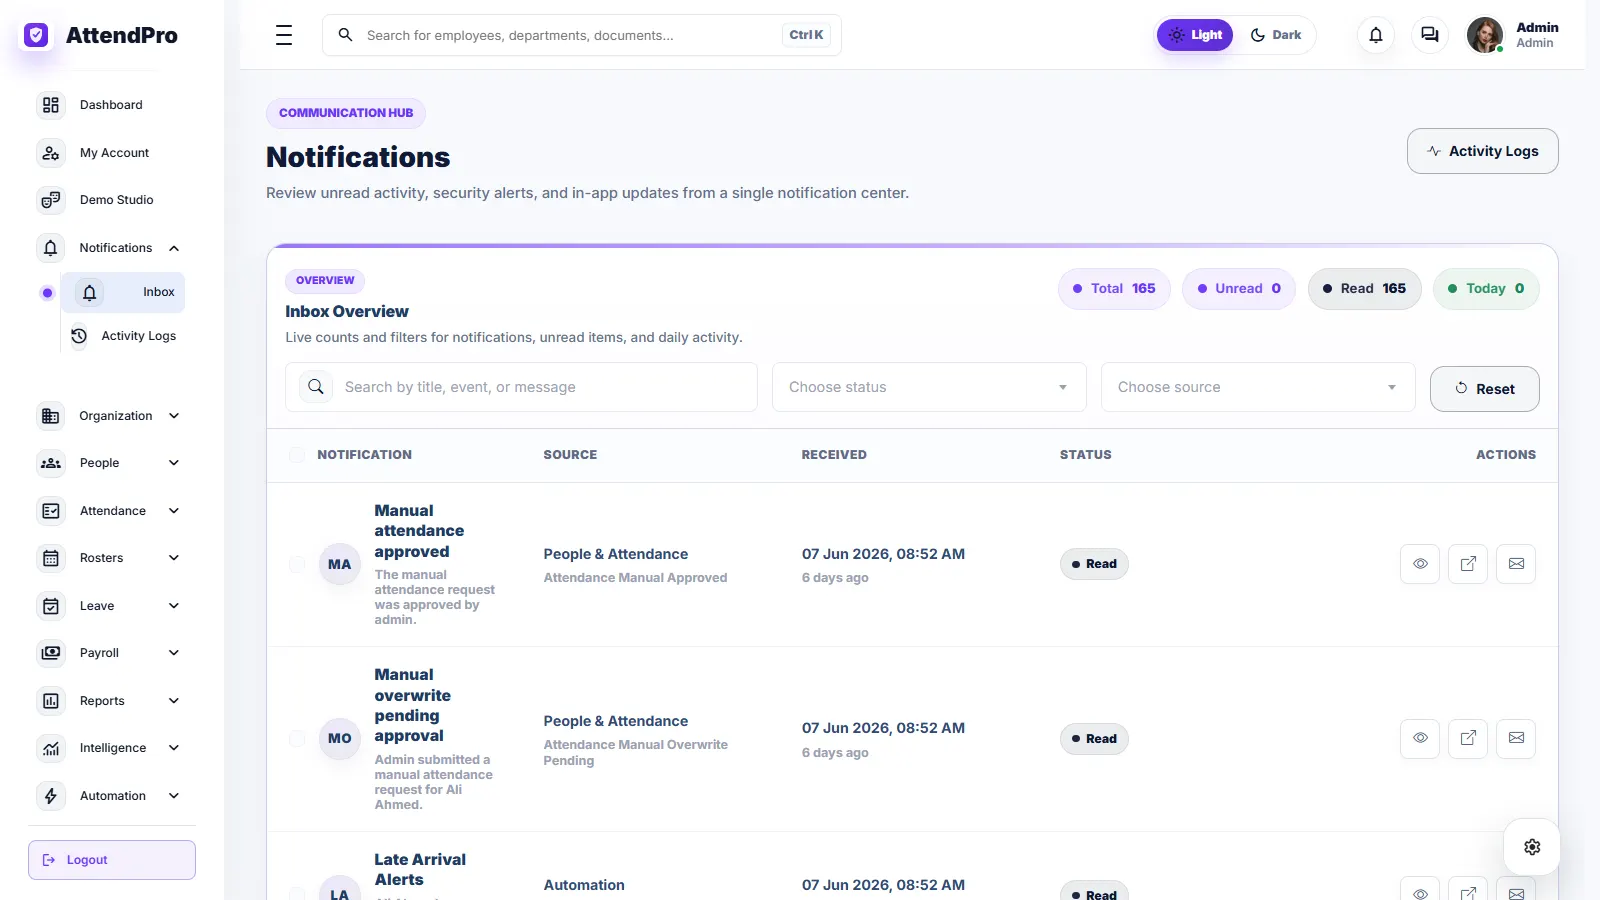Click the Demo Studio sidebar icon
The width and height of the screenshot is (1600, 900).
(x=51, y=200)
